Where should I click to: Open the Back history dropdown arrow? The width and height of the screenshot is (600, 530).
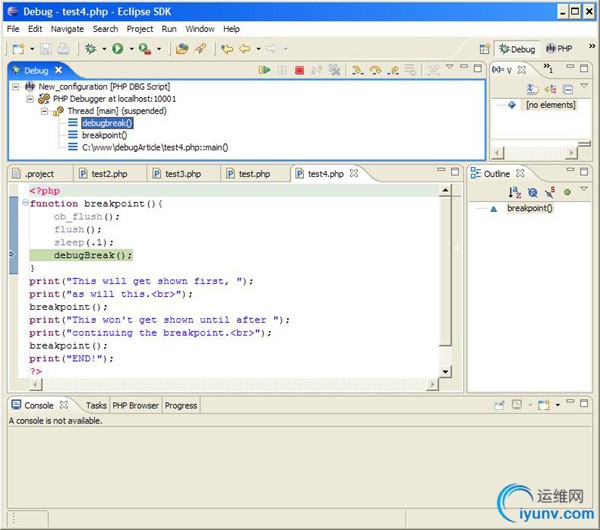tap(259, 49)
